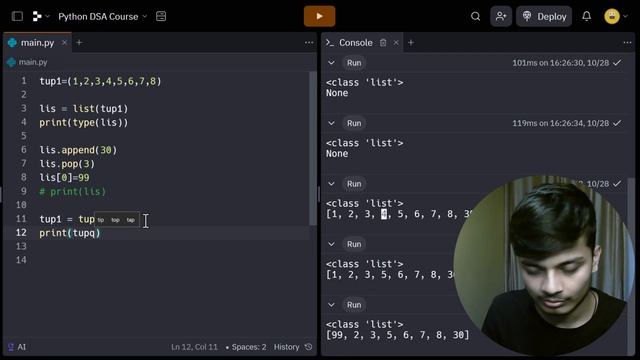Toggle the sidebar panel icon

(x=17, y=16)
